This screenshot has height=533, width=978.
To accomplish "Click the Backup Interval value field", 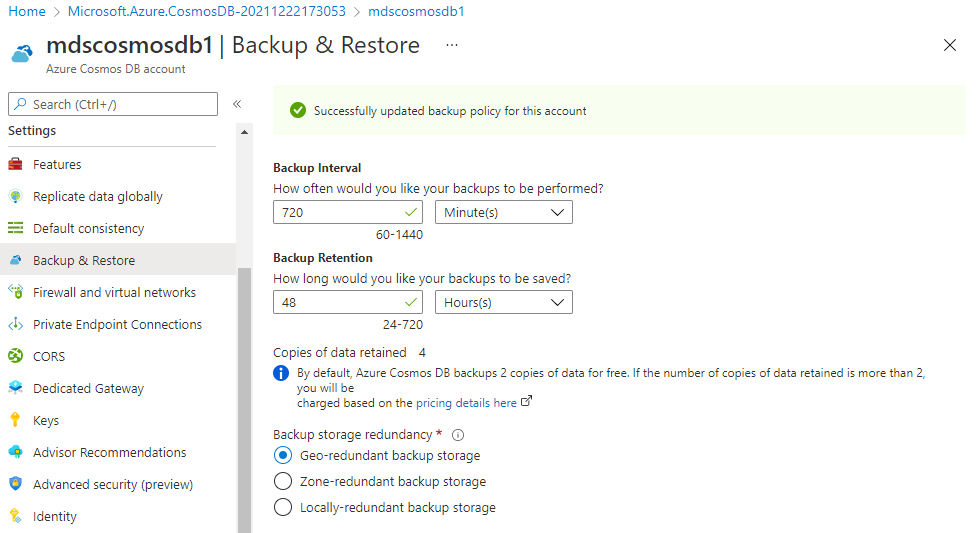I will 347,213.
